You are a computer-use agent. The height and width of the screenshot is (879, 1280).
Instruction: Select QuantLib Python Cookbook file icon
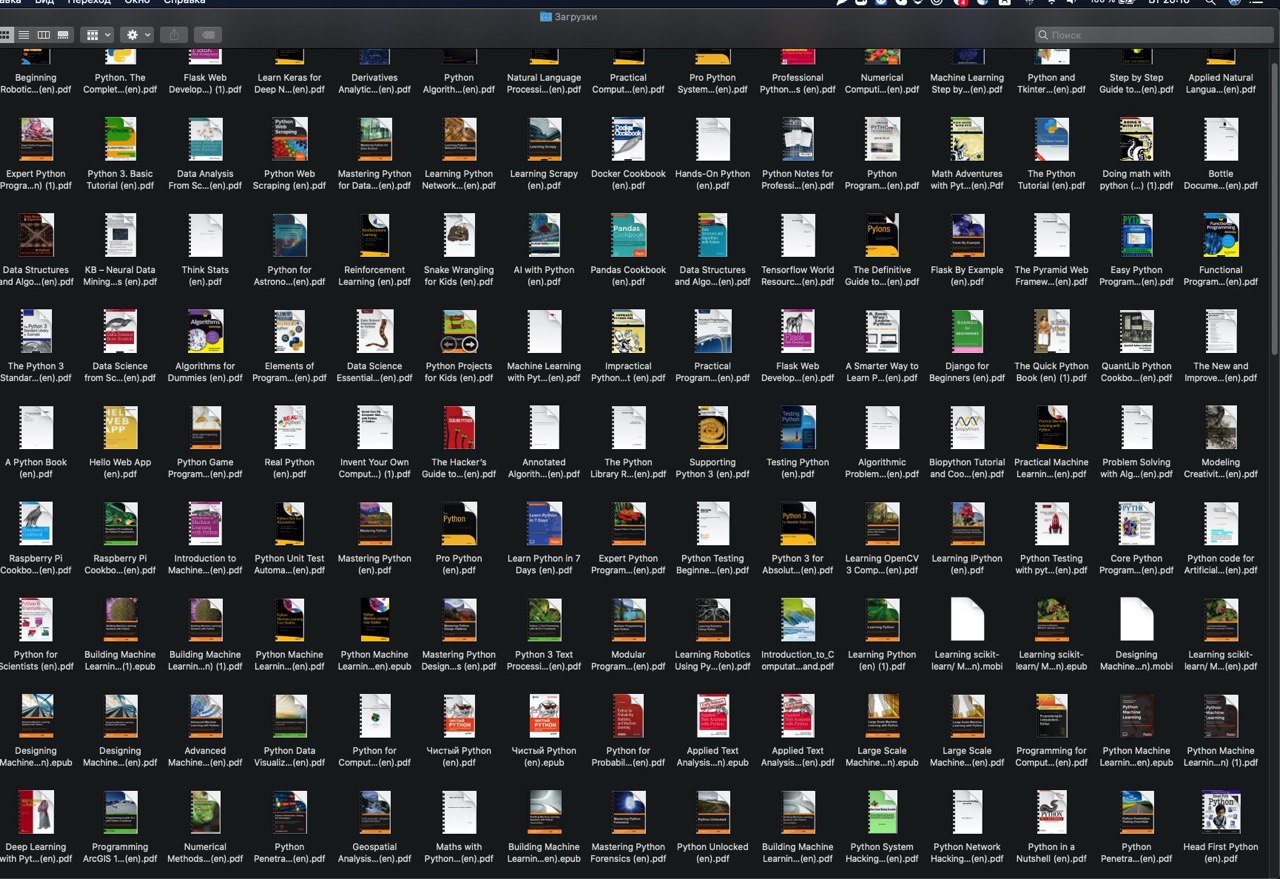(x=1136, y=332)
